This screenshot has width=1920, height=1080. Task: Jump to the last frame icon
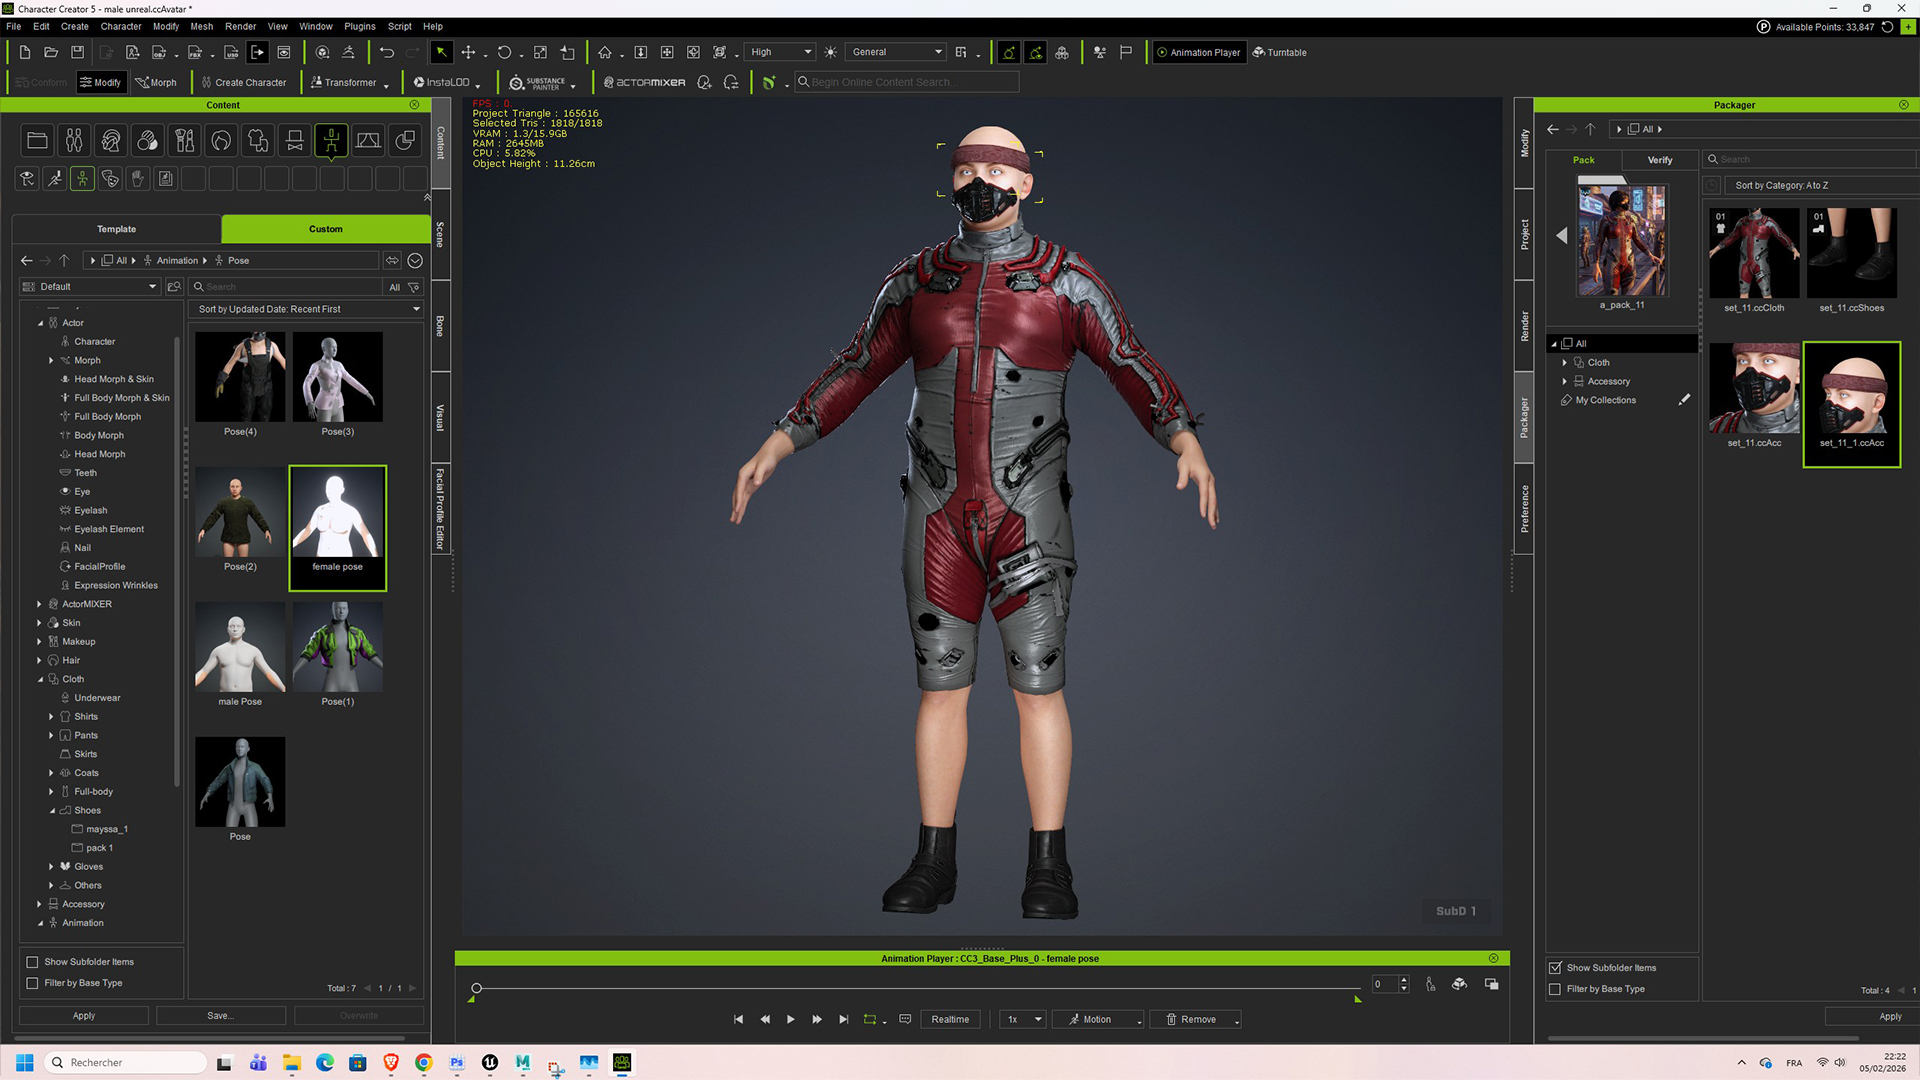point(843,1019)
